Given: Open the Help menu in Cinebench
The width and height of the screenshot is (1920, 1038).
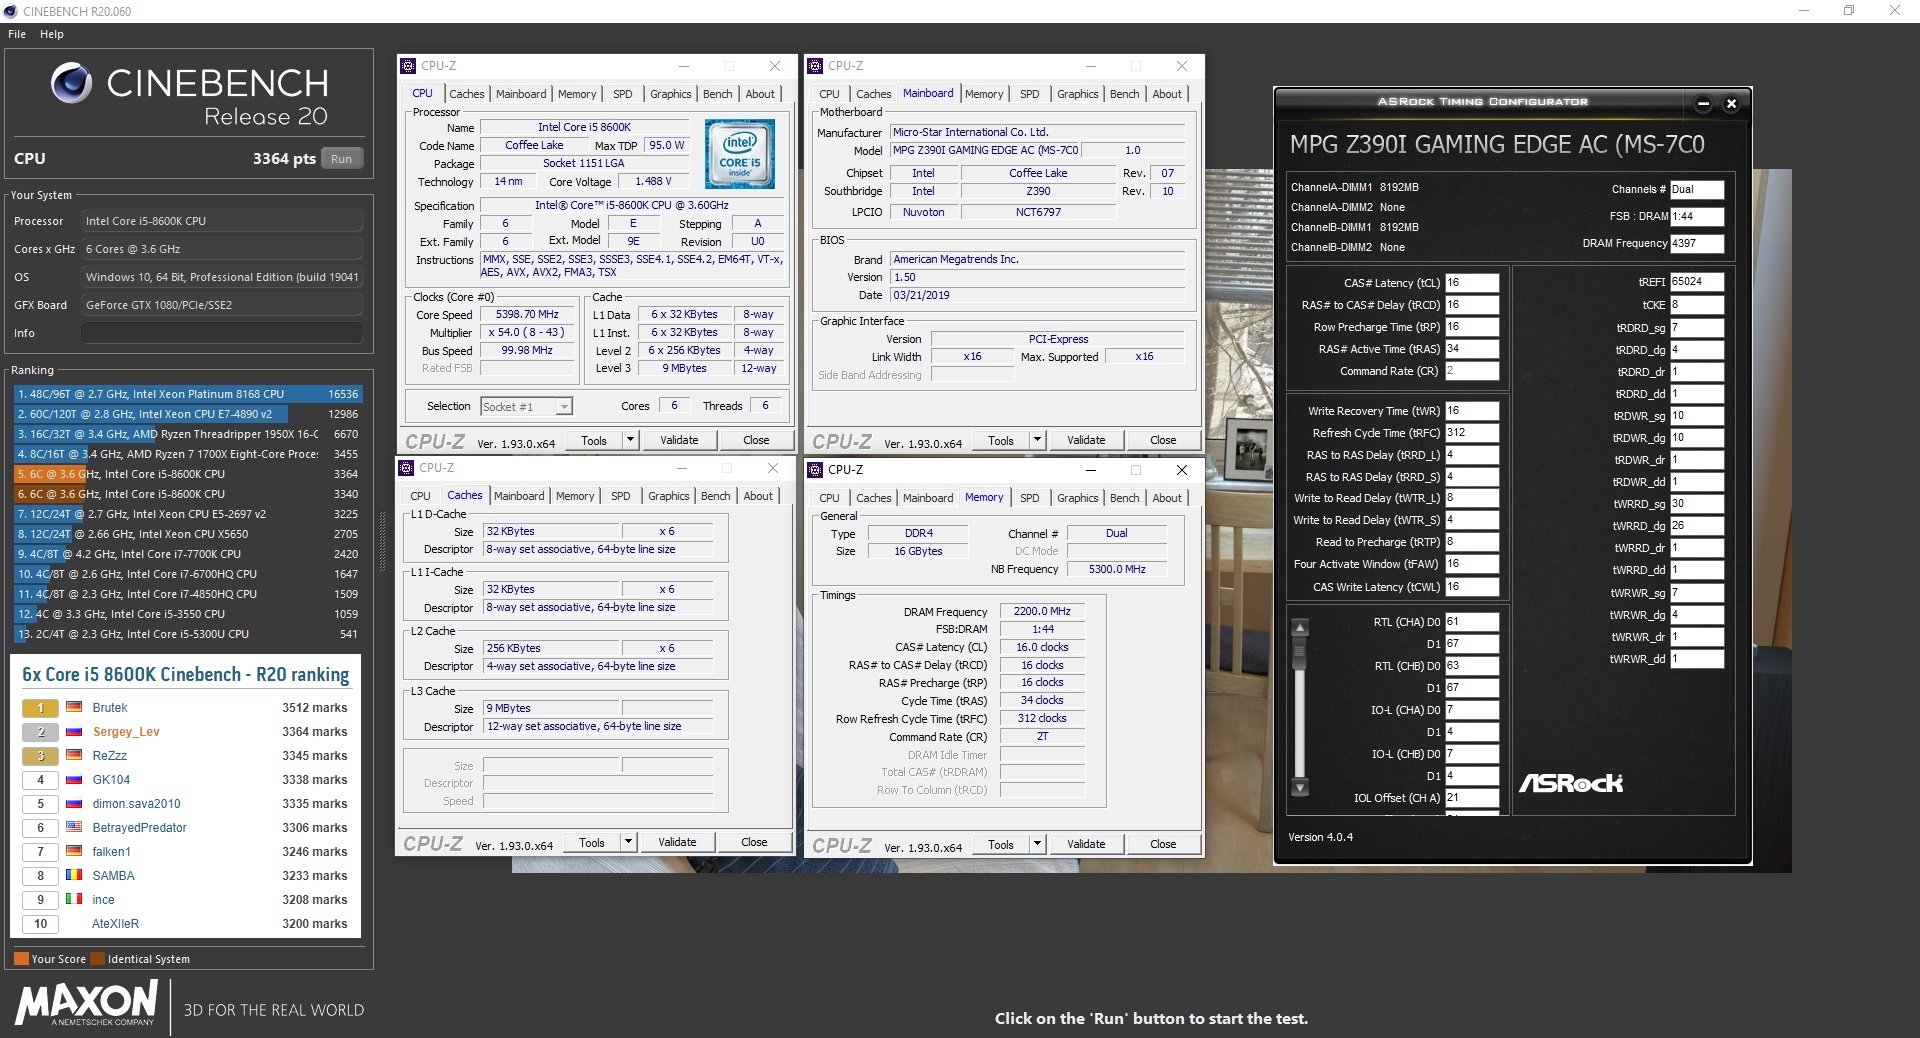Looking at the screenshot, I should tap(52, 34).
